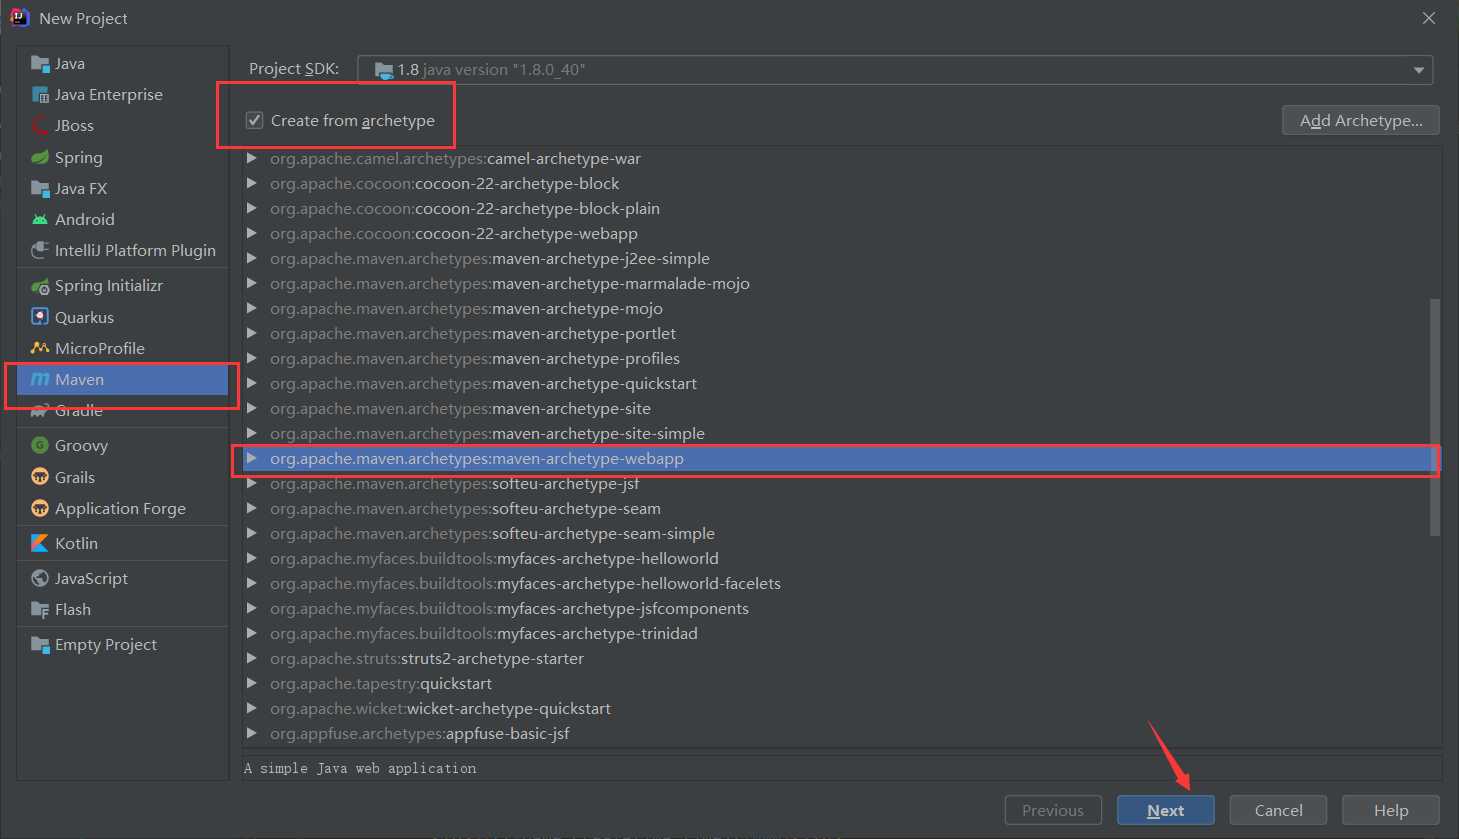Select Java Enterprise project type
Screen dimensions: 1459x839
(122, 95)
